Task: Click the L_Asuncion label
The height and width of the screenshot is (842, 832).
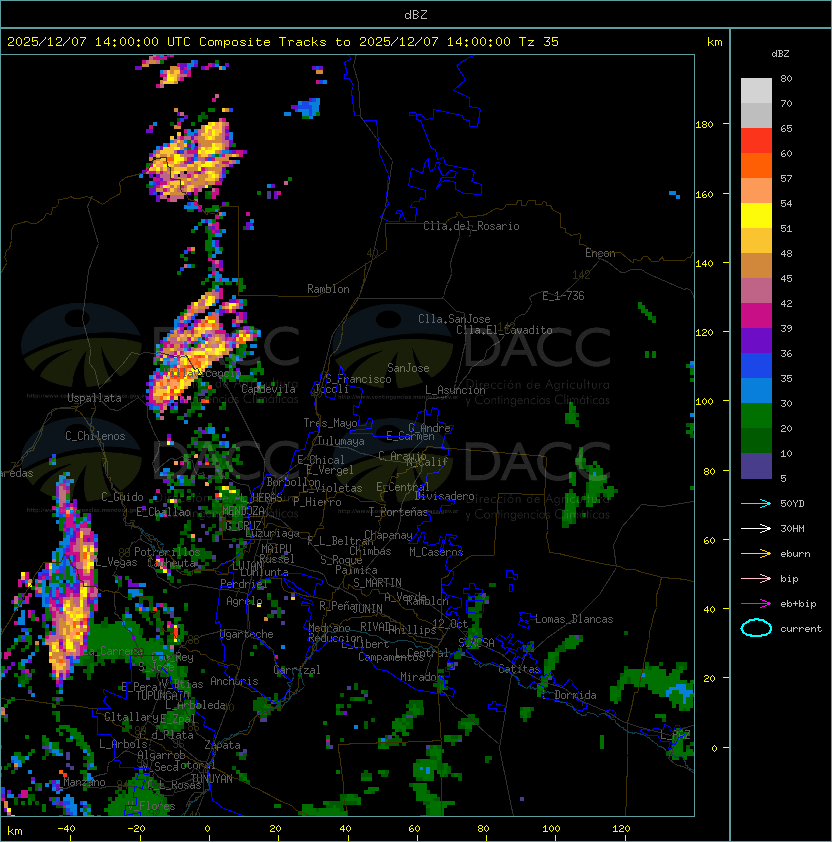Action: tap(455, 390)
